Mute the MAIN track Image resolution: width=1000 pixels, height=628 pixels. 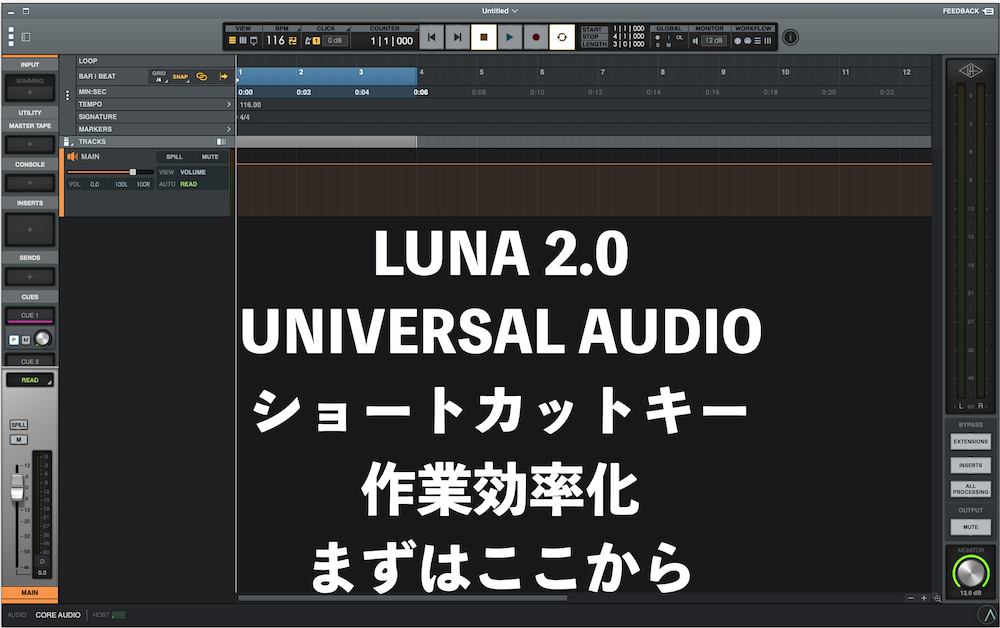click(x=209, y=157)
